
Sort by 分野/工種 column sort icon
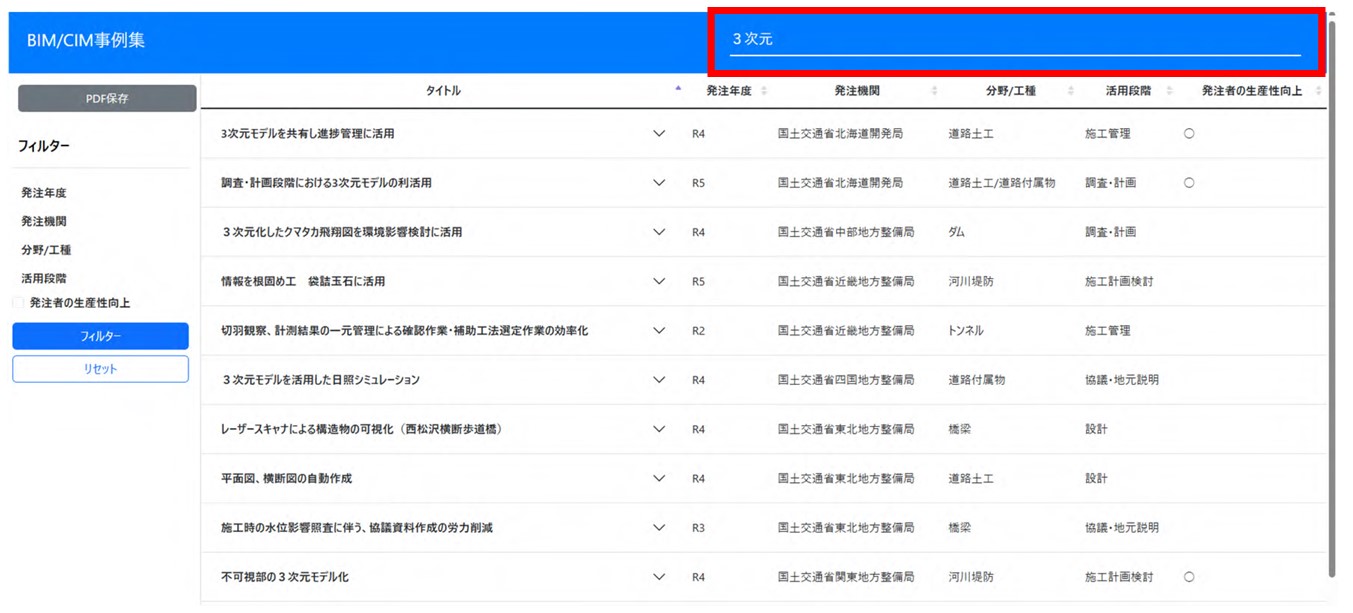[1070, 91]
